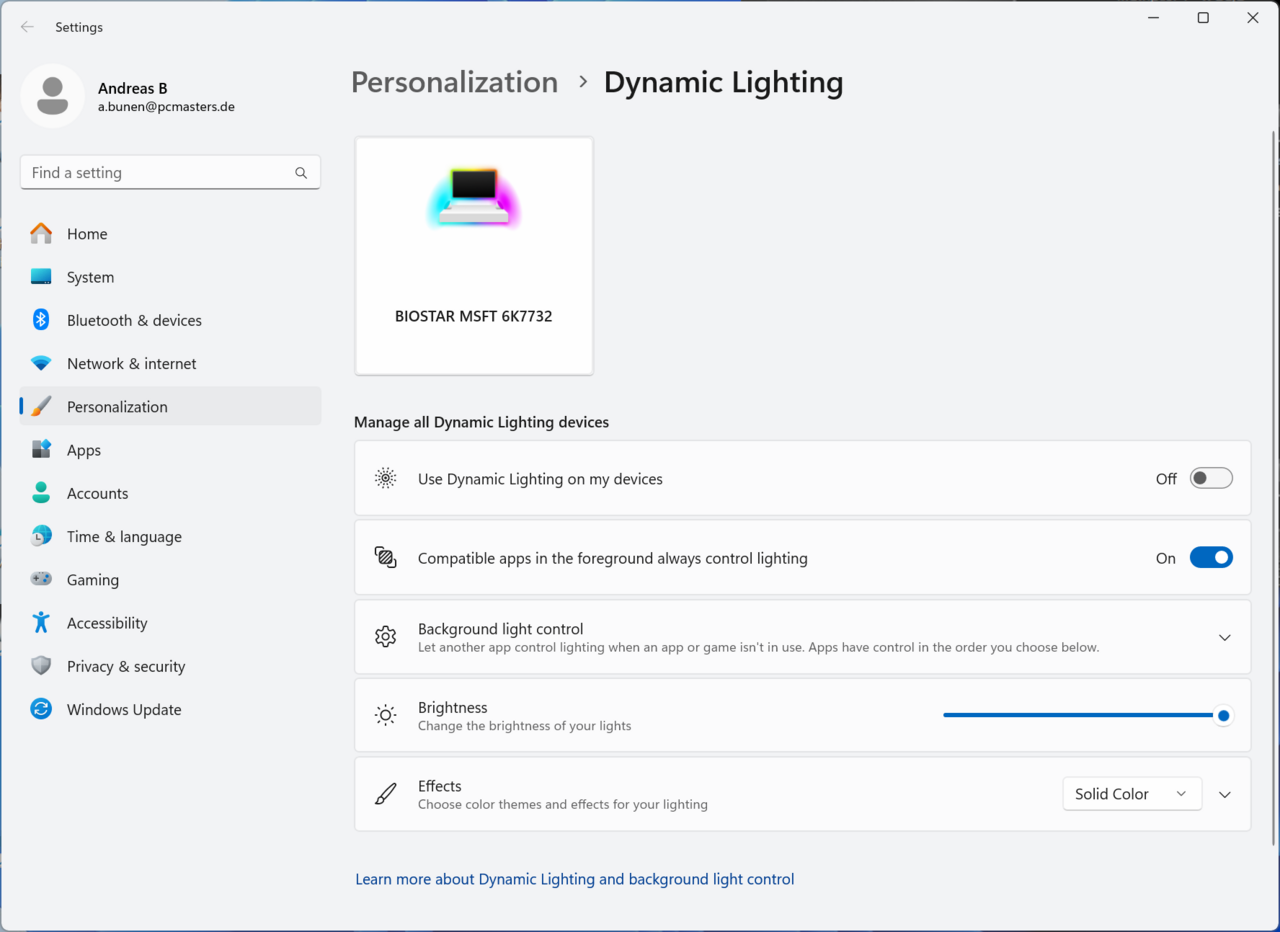
Task: Click the Accessibility figure icon
Action: click(41, 622)
